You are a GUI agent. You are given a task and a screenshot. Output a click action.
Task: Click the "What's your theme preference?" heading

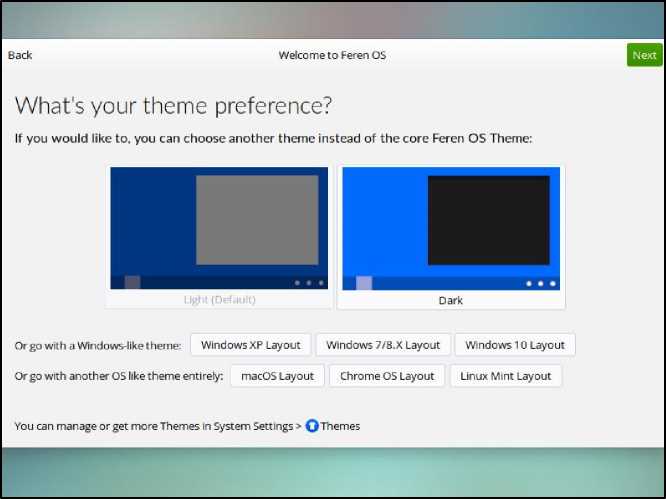173,106
